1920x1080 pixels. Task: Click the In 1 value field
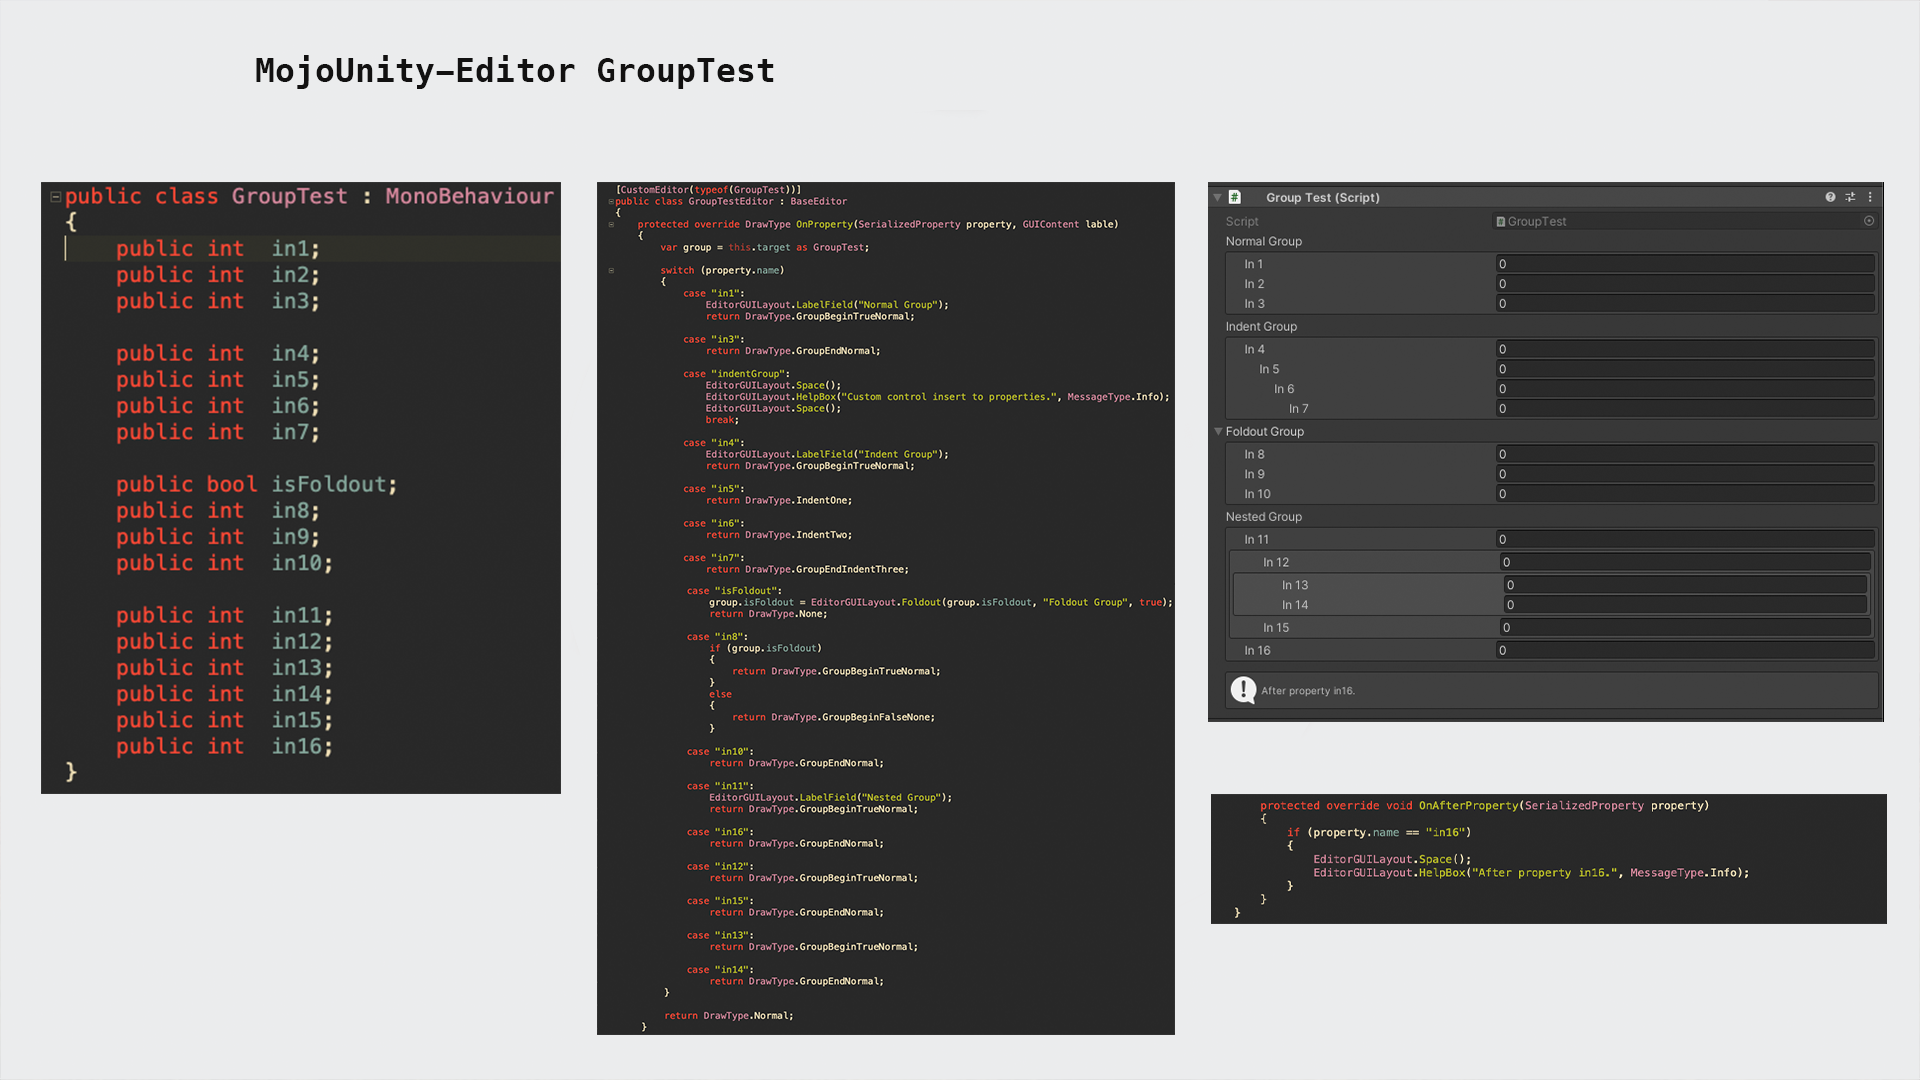1685,264
